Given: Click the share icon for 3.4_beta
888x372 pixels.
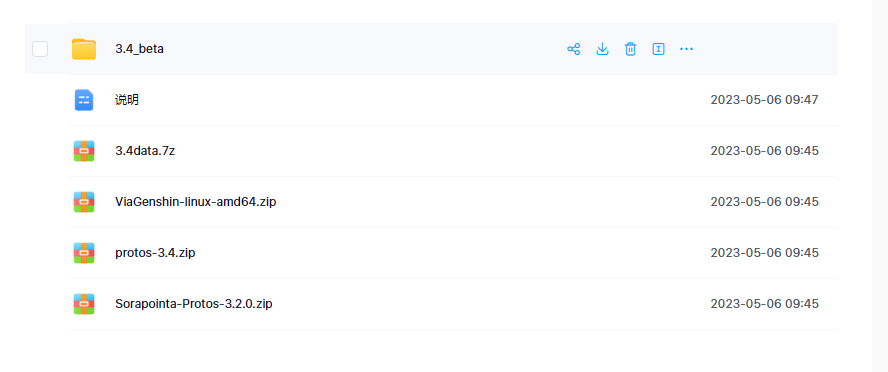Looking at the screenshot, I should [x=574, y=49].
